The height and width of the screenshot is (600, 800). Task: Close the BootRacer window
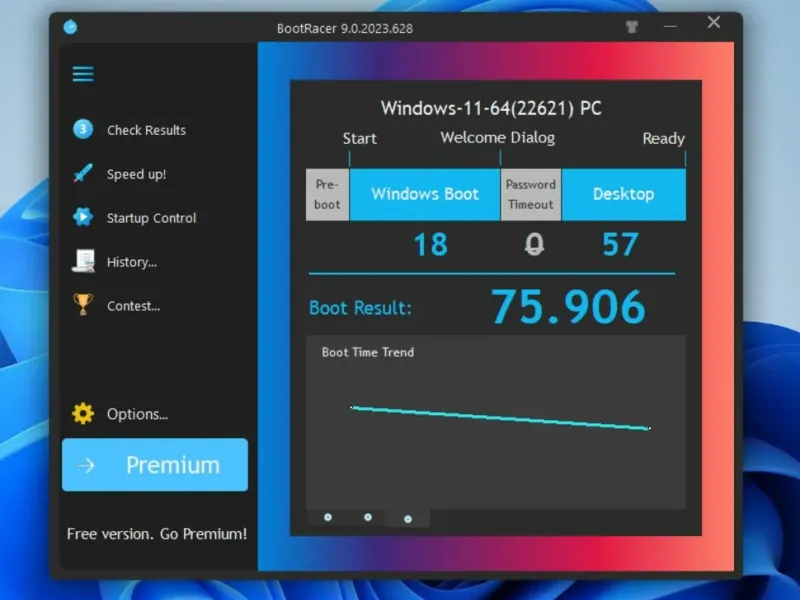714,22
